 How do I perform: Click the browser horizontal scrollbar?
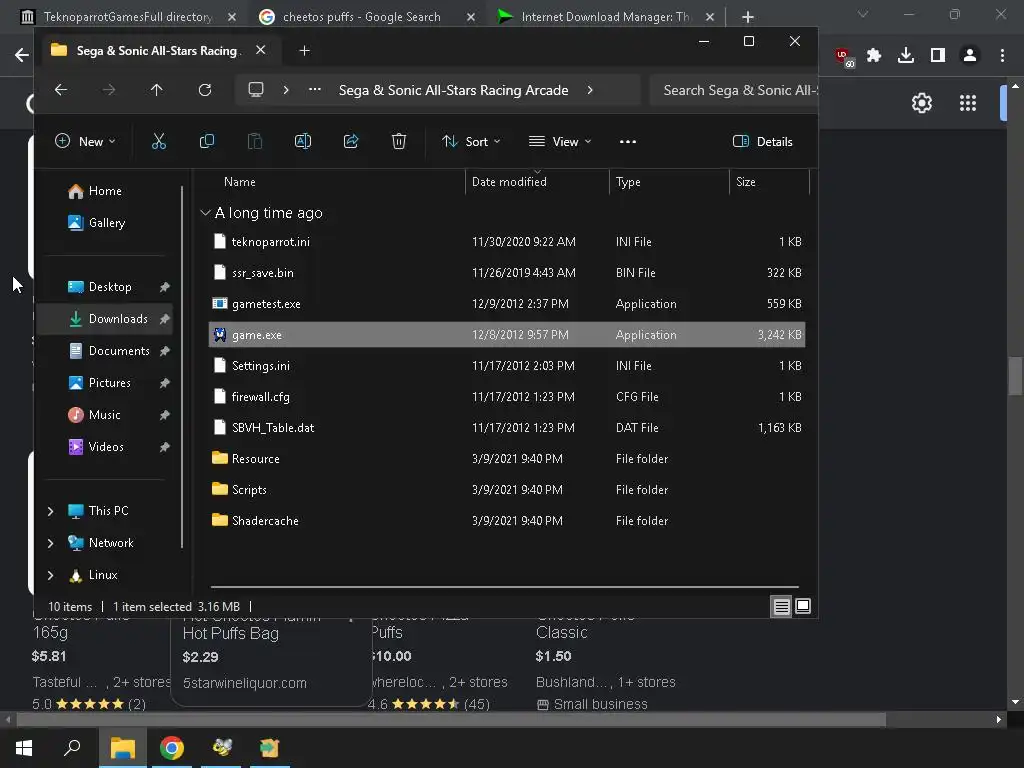pos(451,720)
